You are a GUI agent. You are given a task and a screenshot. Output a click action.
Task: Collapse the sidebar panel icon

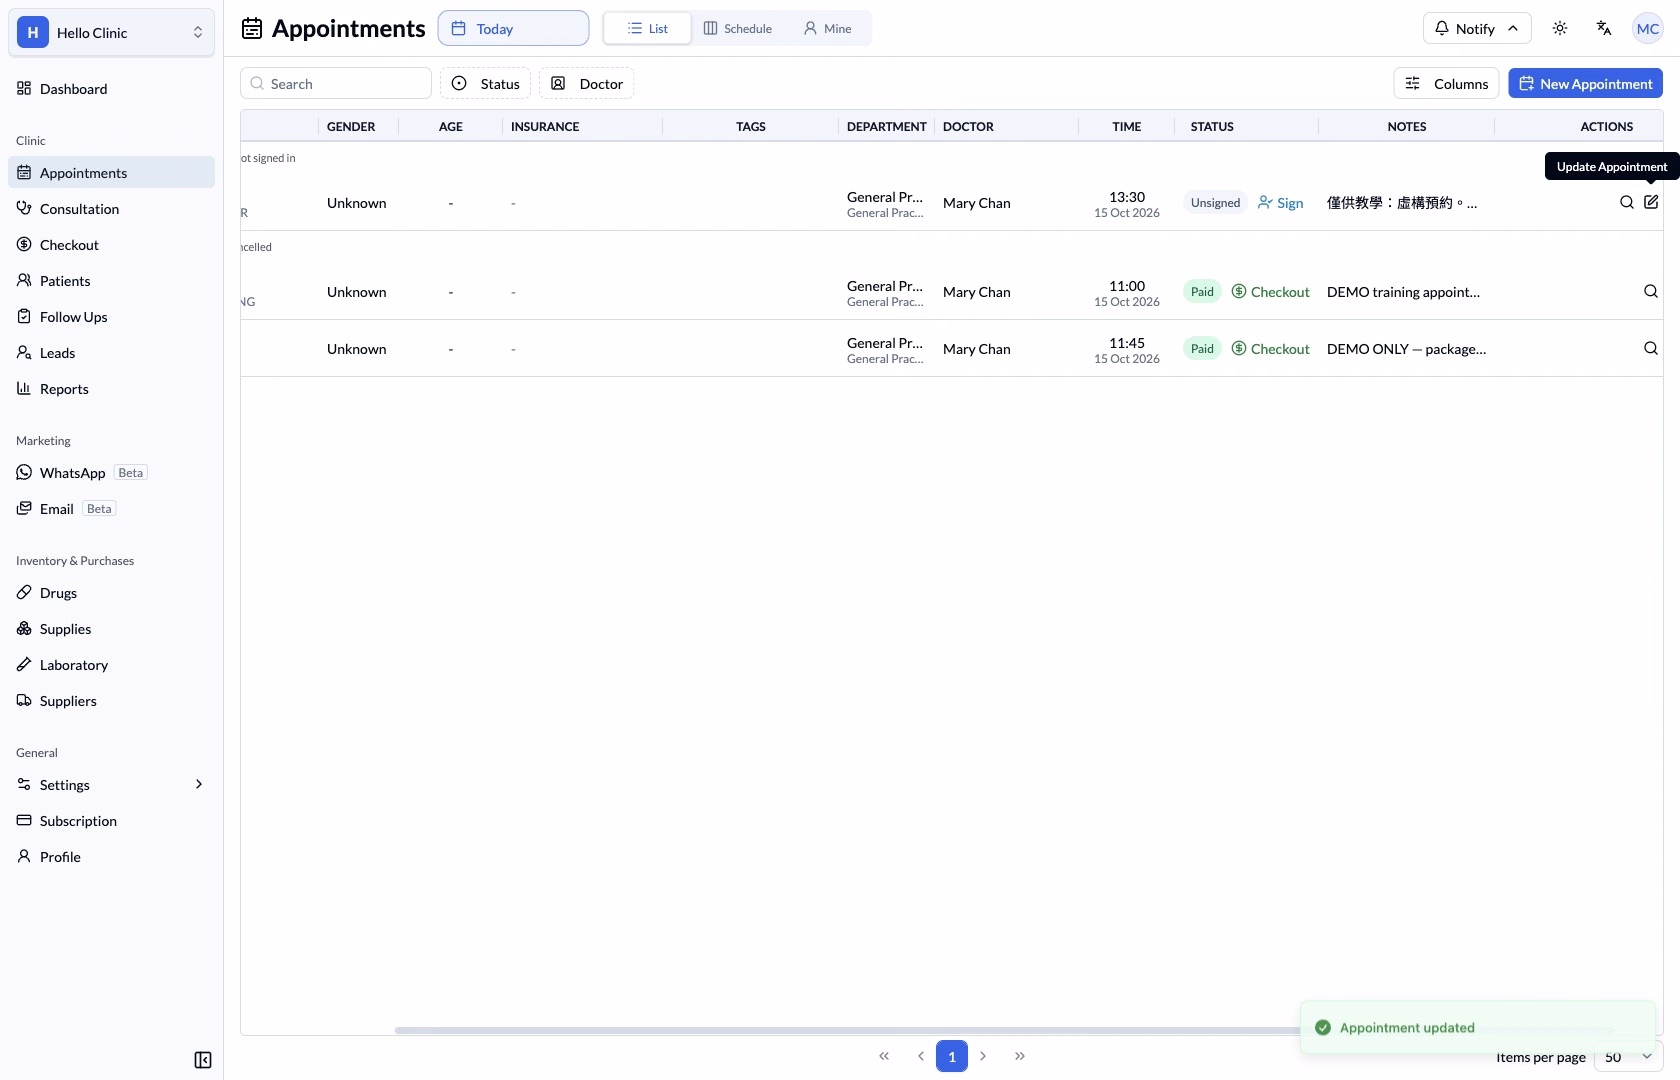coord(203,1060)
